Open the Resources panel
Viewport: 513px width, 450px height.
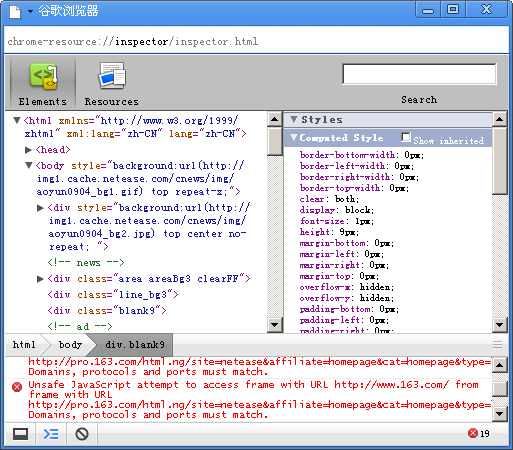coord(111,83)
